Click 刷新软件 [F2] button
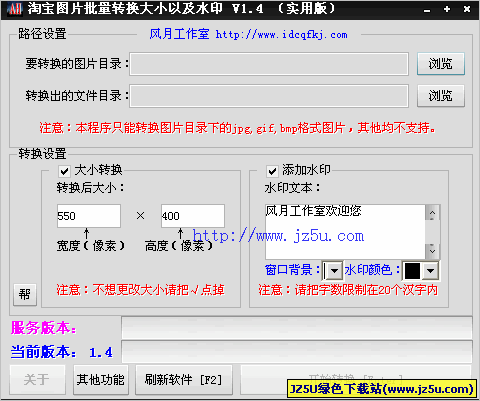This screenshot has height=401, width=480. pos(183,379)
